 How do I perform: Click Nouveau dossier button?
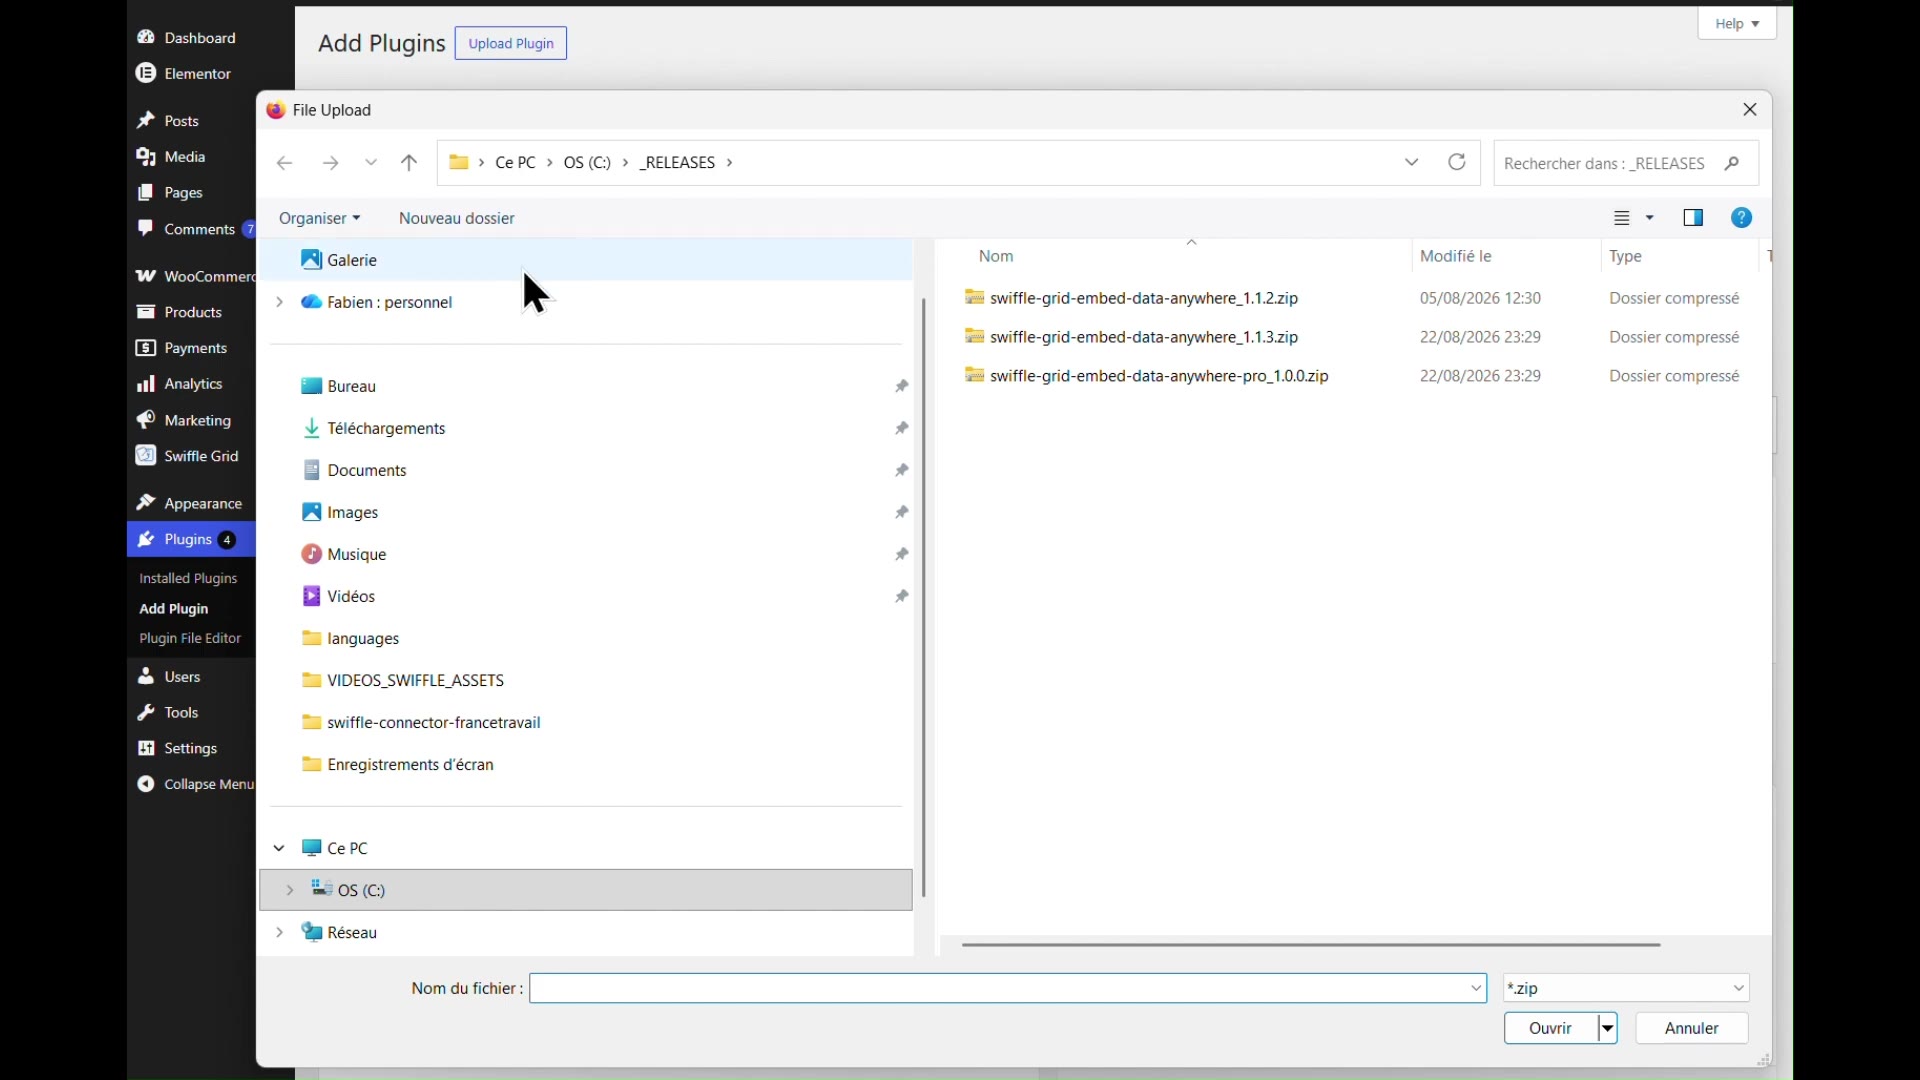pyautogui.click(x=457, y=218)
